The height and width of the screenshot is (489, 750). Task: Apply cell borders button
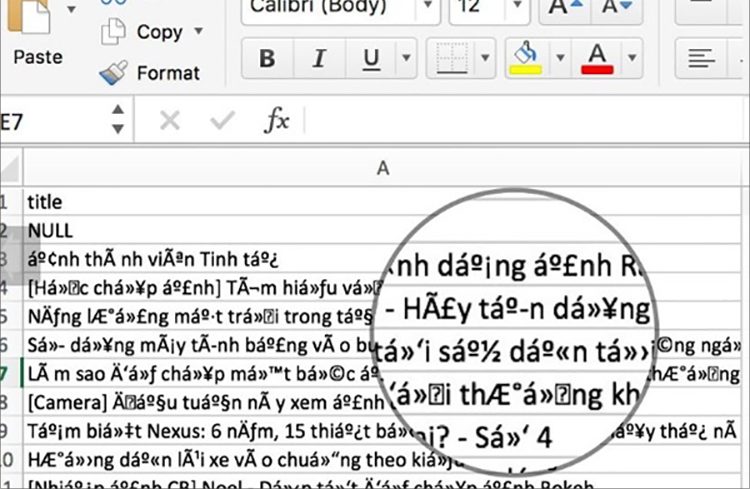452,58
